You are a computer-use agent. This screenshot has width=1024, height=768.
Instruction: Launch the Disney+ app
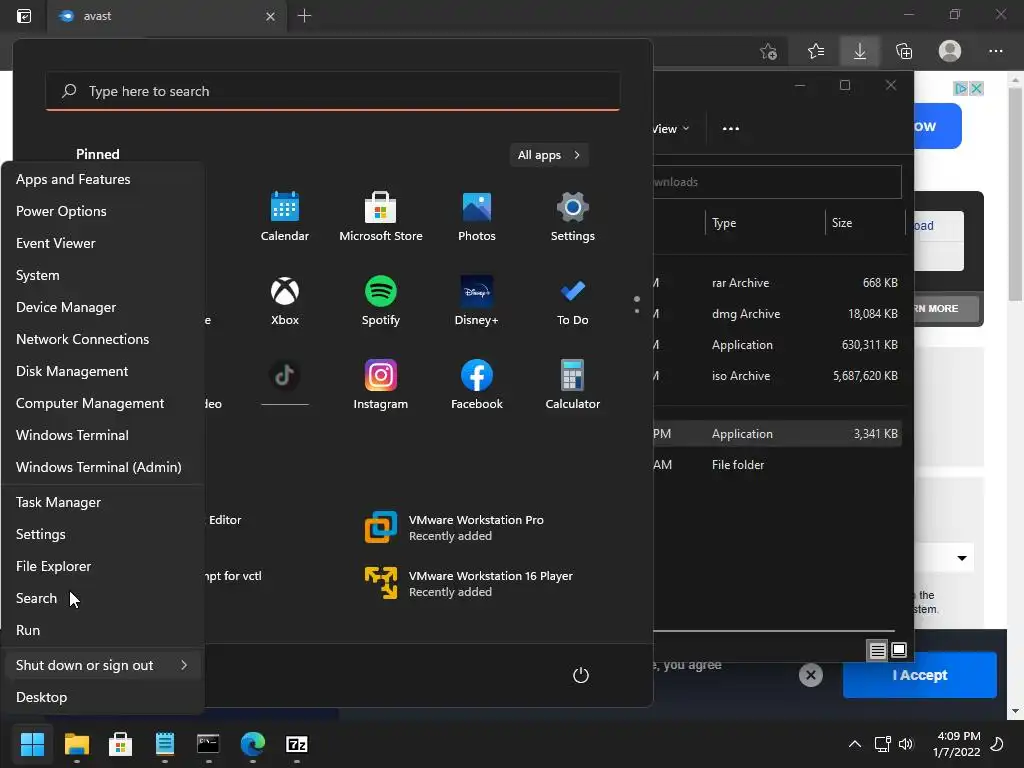tap(477, 300)
